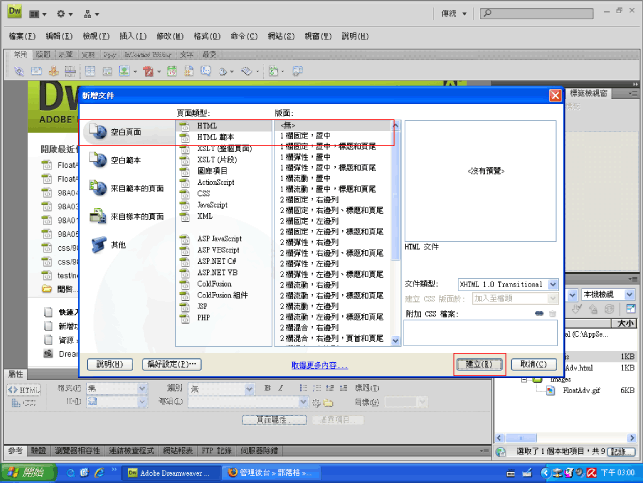Click layout list scroll down arrow
Image resolution: width=643 pixels, height=483 pixels.
(x=395, y=340)
